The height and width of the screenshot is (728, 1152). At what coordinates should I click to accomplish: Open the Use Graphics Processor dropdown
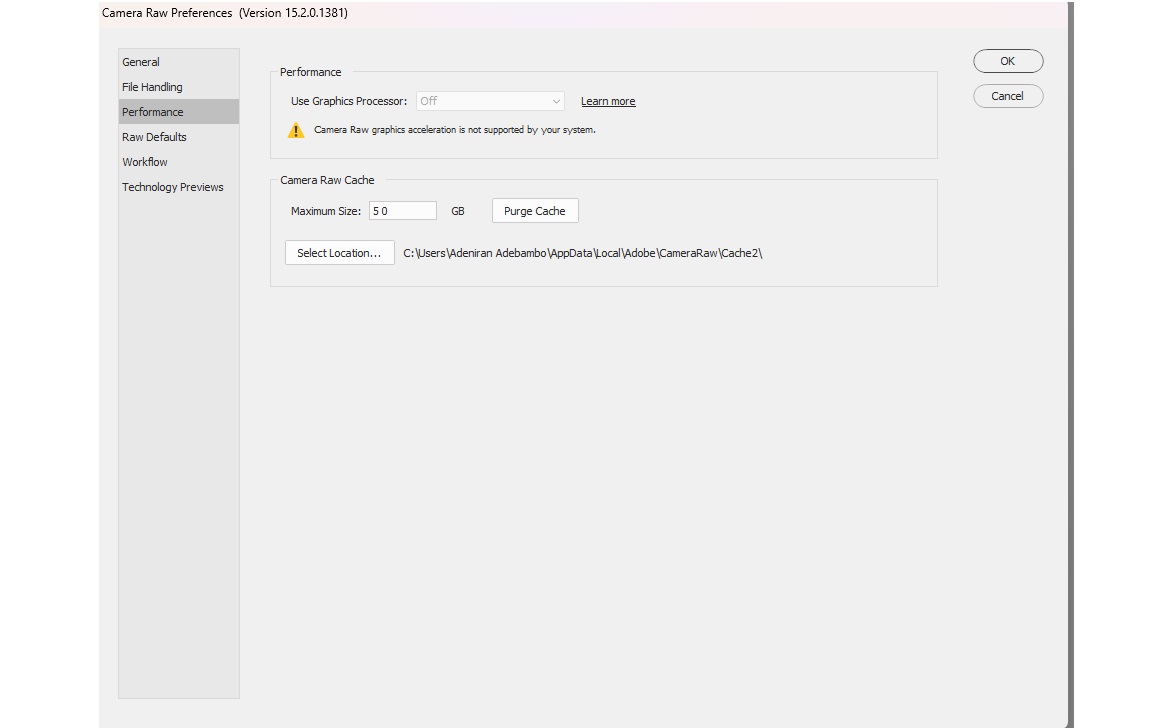coord(489,100)
